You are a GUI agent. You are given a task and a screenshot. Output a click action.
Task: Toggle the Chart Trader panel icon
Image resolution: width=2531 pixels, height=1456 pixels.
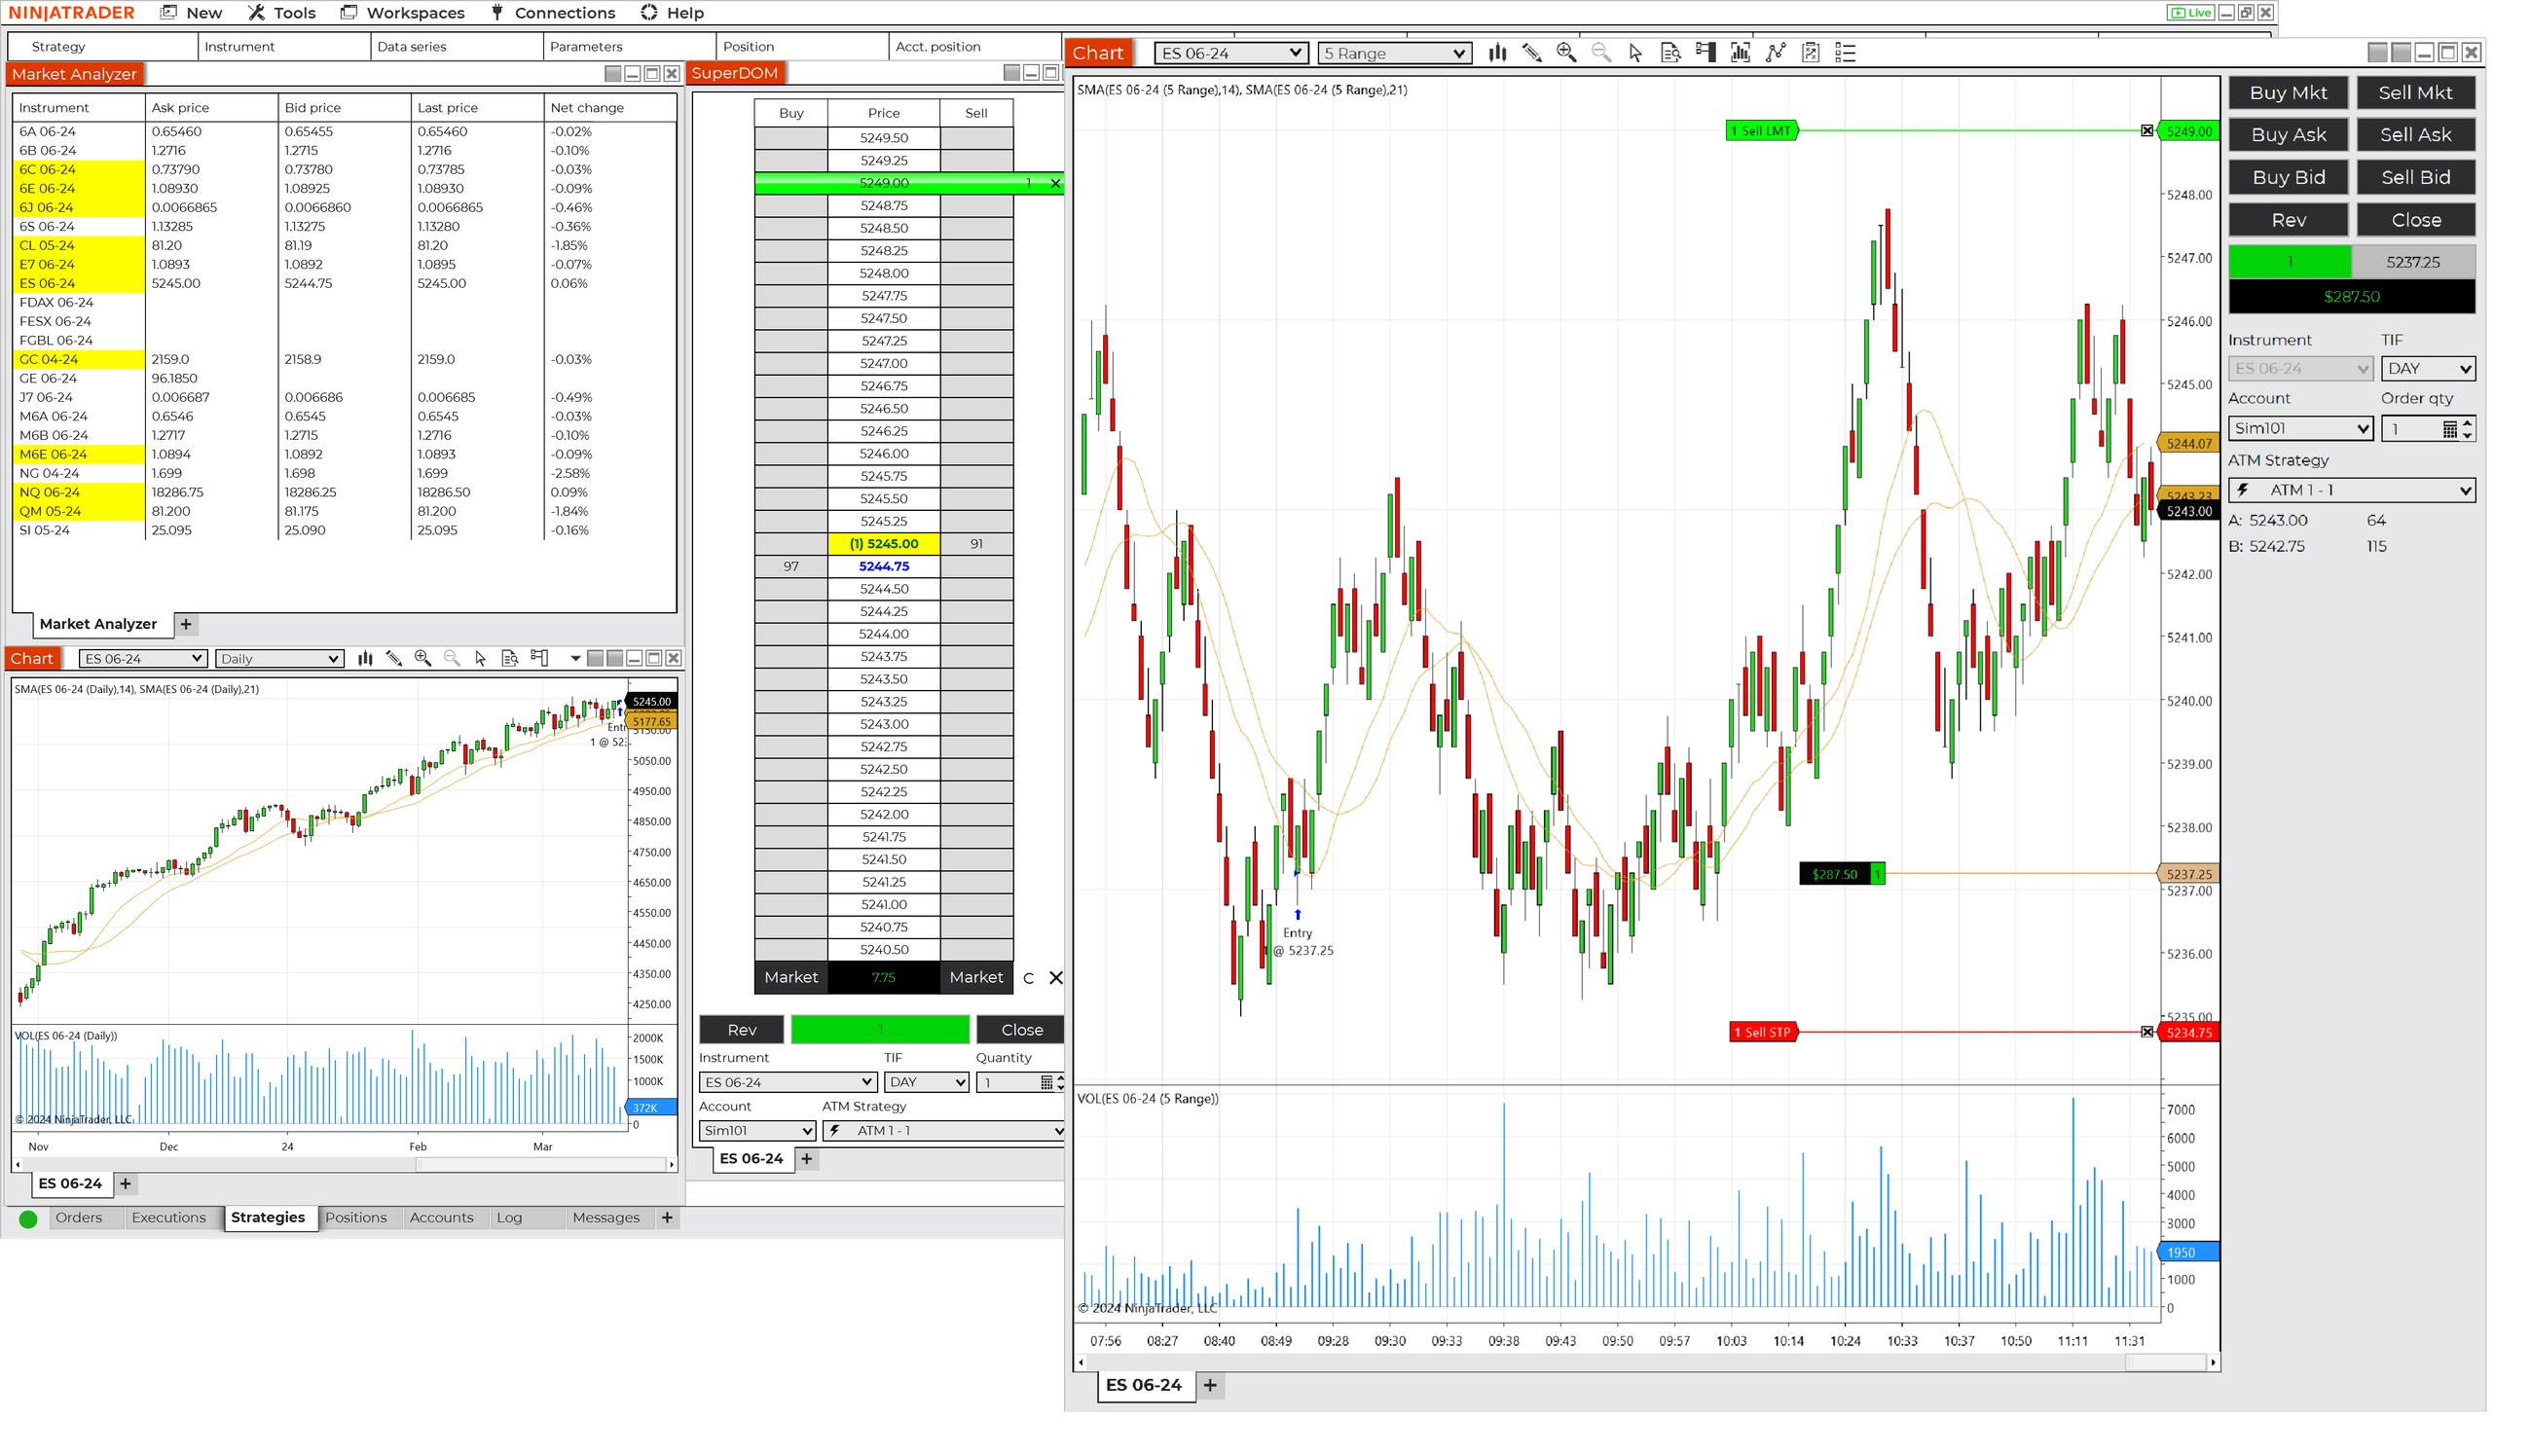coord(1704,53)
